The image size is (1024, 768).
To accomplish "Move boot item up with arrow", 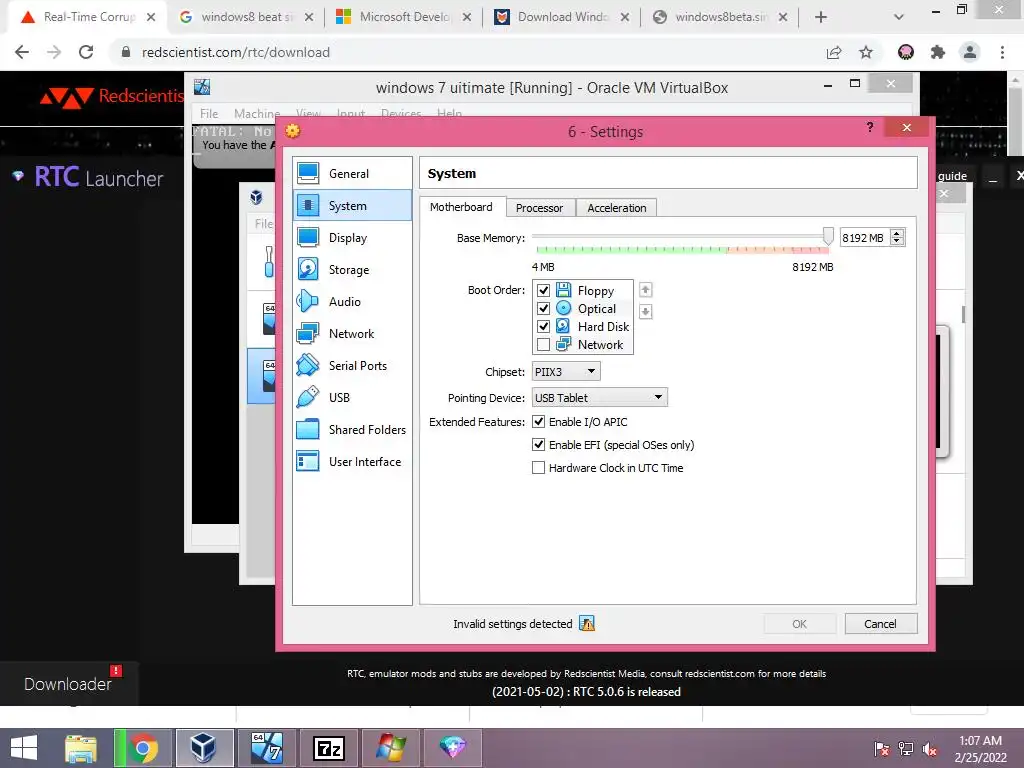I will coord(645,289).
